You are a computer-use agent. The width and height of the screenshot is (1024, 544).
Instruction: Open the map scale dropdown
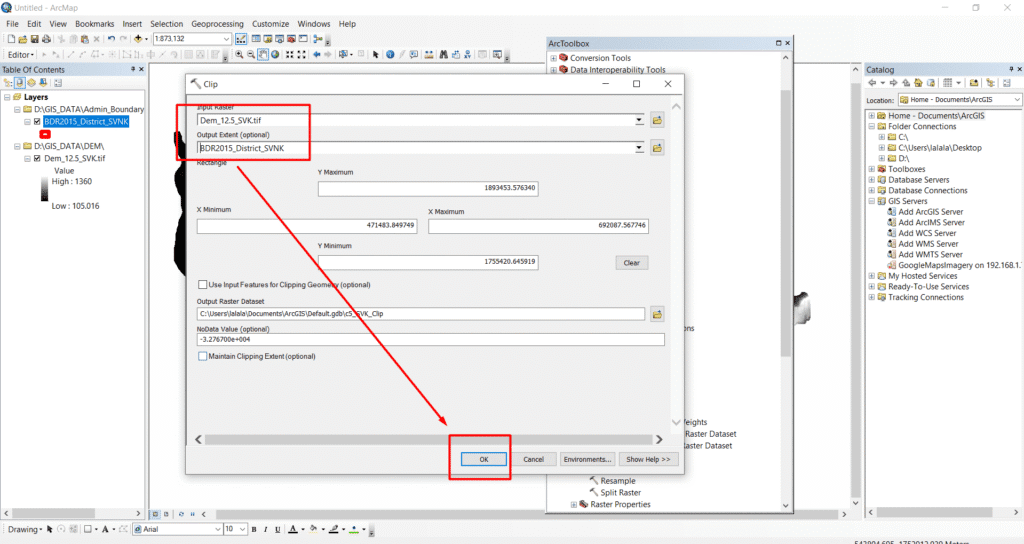point(226,39)
